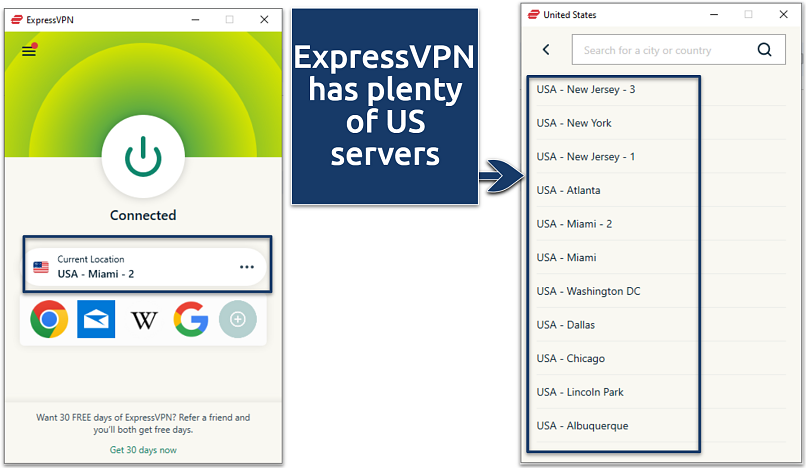Open the Wikipedia shortcut
This screenshot has height=468, width=806.
(144, 320)
